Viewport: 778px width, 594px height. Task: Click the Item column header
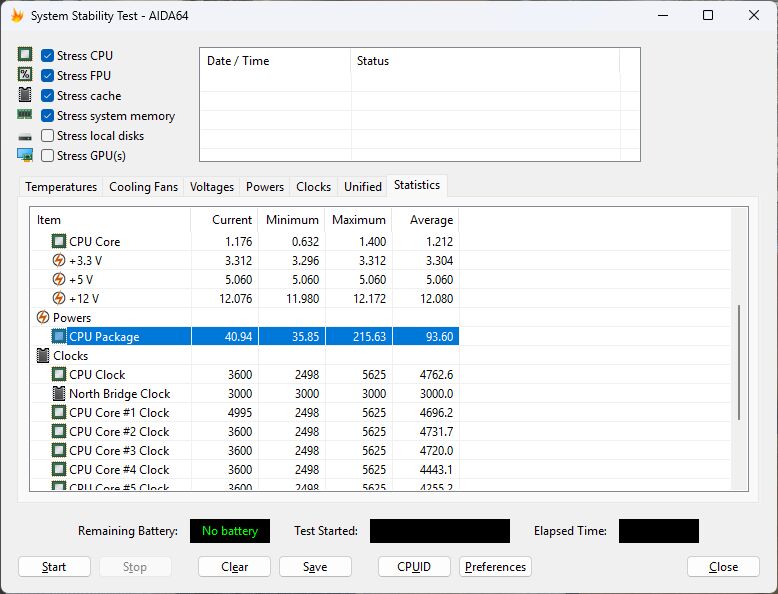tap(110, 220)
